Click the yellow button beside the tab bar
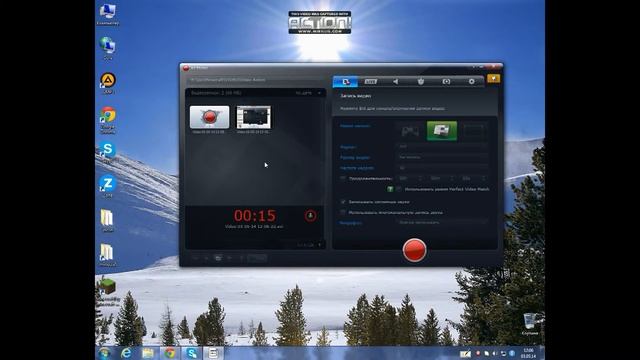Screen dimensions: 640x360 [x=493, y=78]
